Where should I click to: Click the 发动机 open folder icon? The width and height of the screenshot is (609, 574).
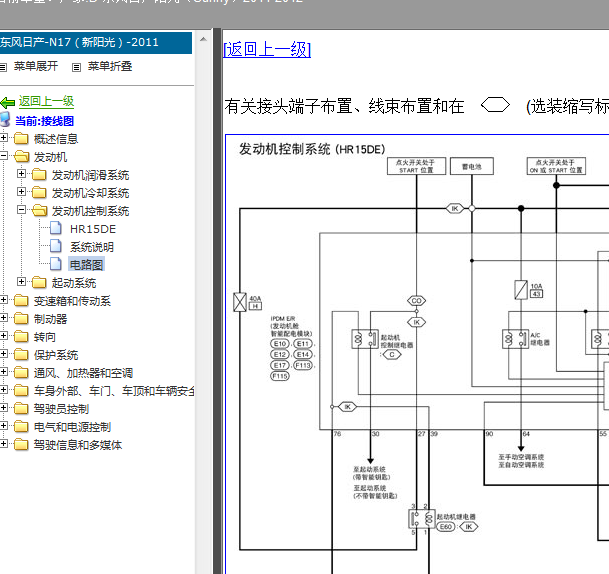click(21, 157)
